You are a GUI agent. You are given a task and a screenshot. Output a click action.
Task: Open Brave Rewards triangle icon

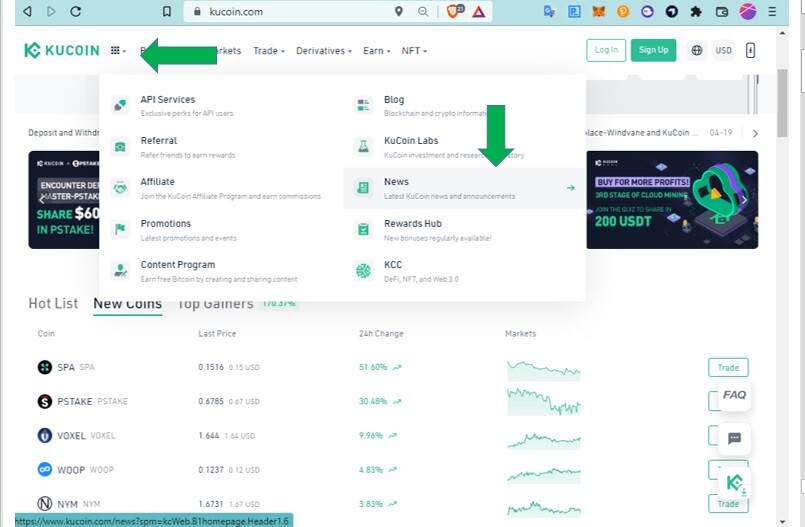point(478,11)
